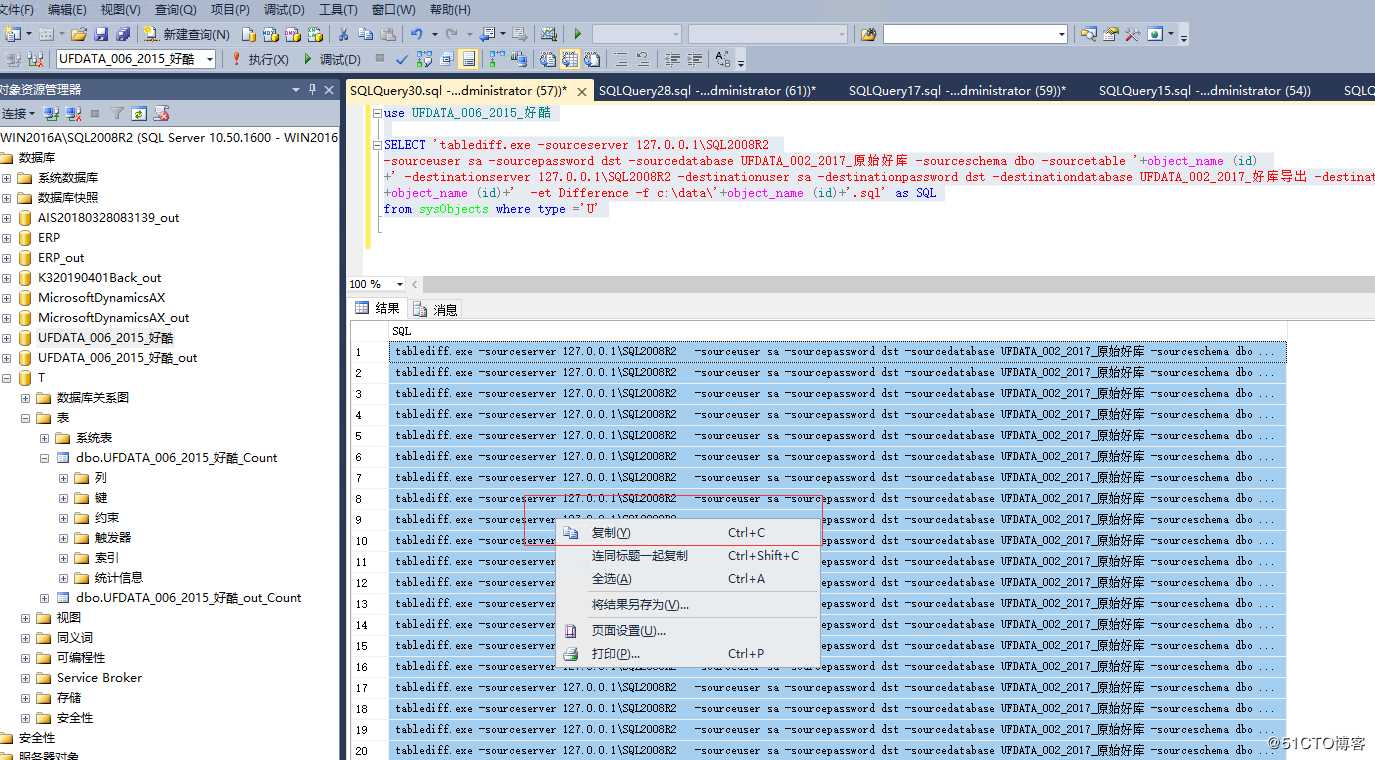Image resolution: width=1375 pixels, height=760 pixels.
Task: Expand the 系统数据库 node
Action: (x=6, y=178)
